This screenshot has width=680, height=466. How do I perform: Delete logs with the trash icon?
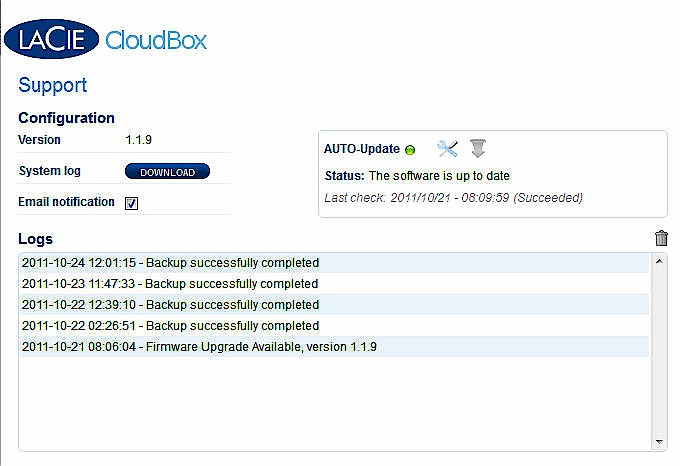point(661,238)
